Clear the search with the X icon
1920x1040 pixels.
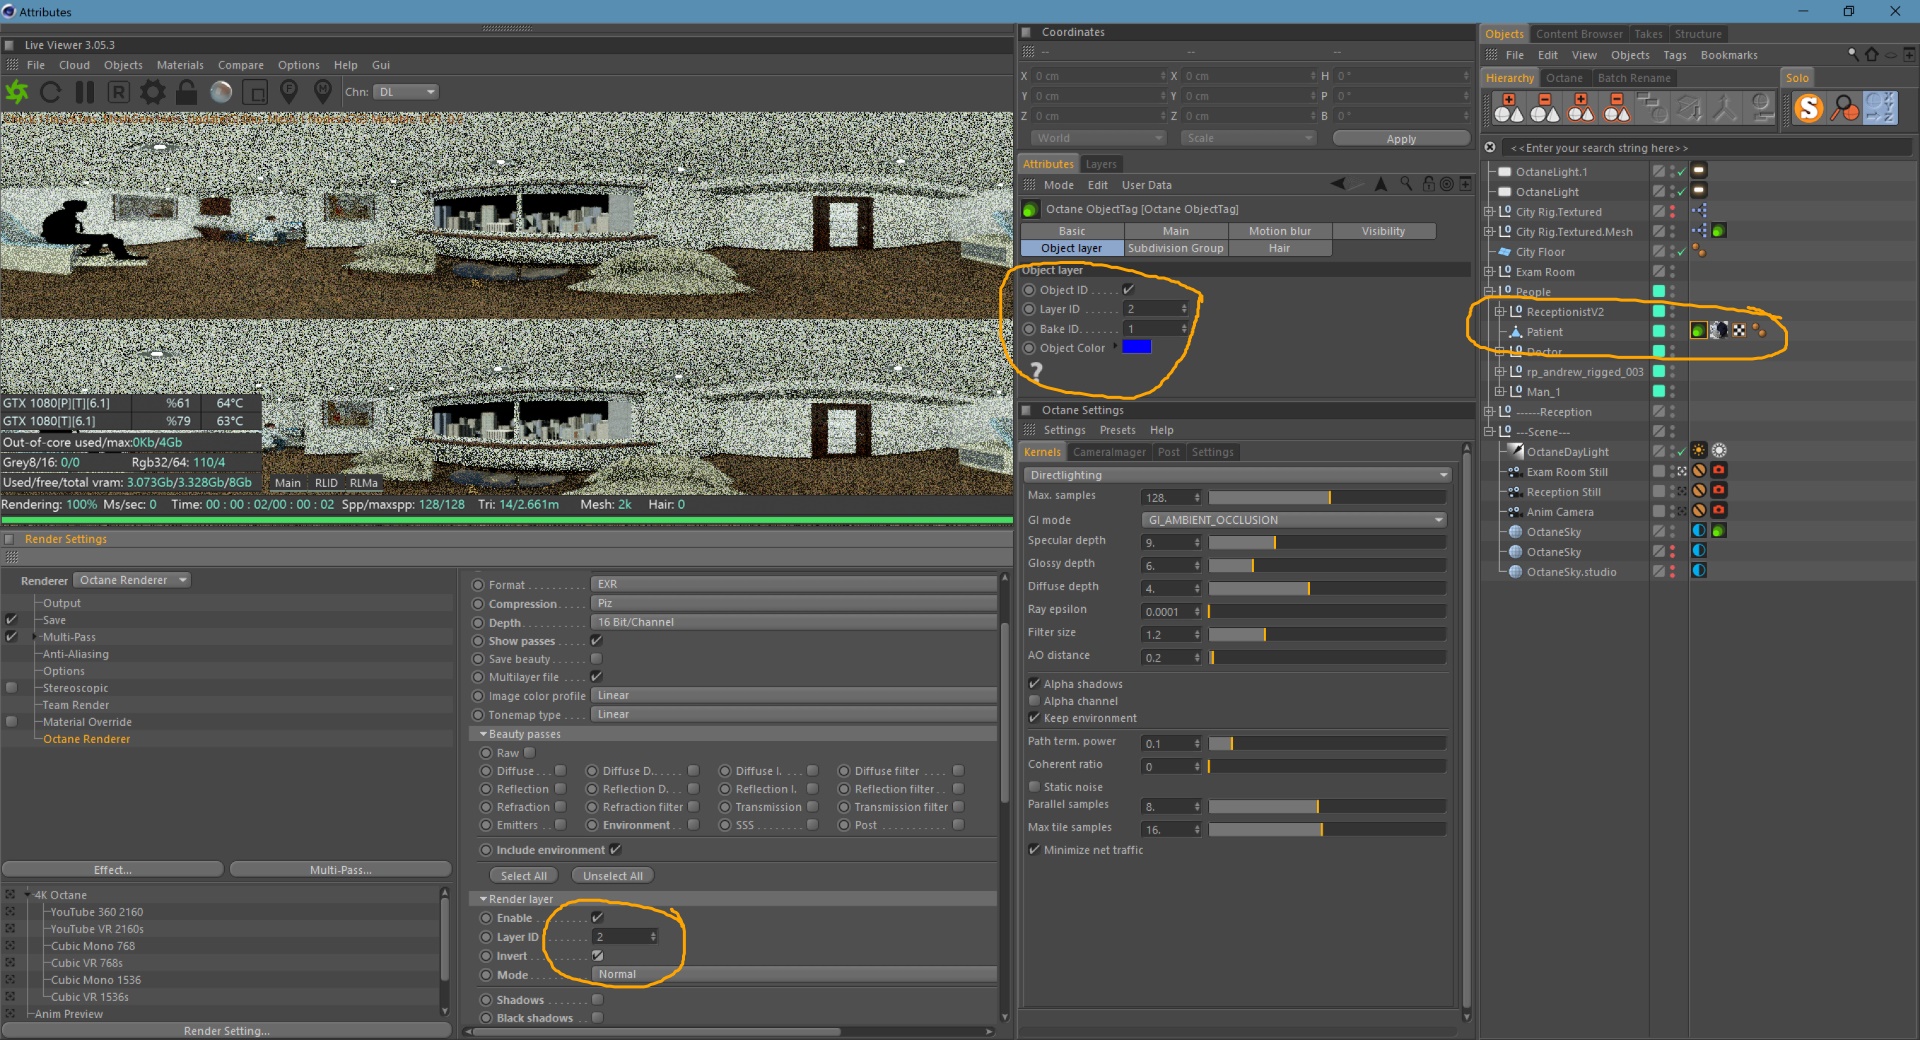[1490, 147]
